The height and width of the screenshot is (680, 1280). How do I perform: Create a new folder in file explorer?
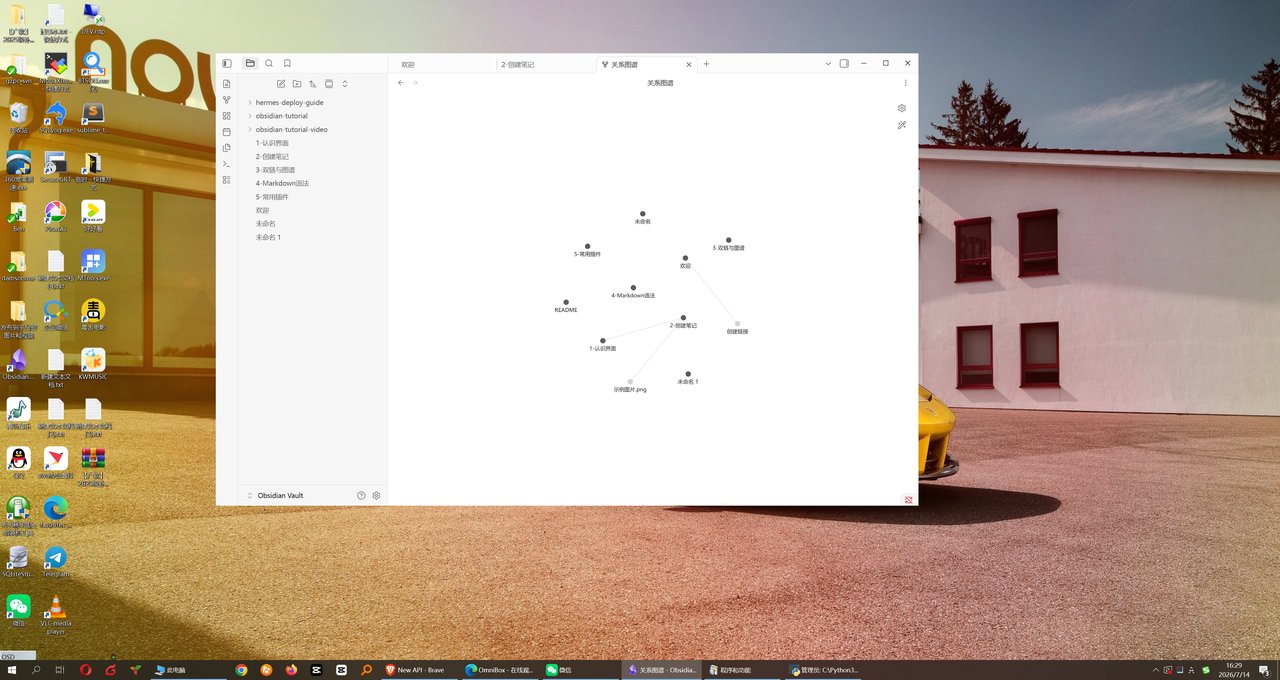coord(297,84)
